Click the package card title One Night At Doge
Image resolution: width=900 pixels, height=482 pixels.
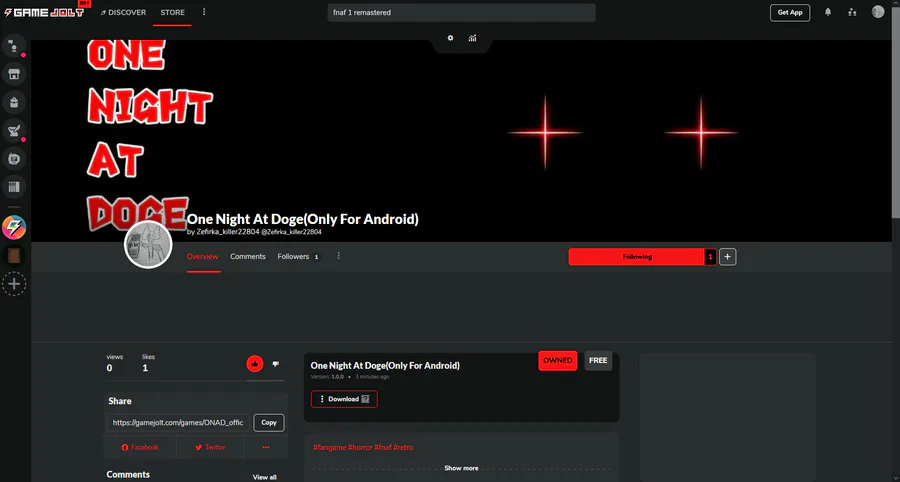[385, 366]
